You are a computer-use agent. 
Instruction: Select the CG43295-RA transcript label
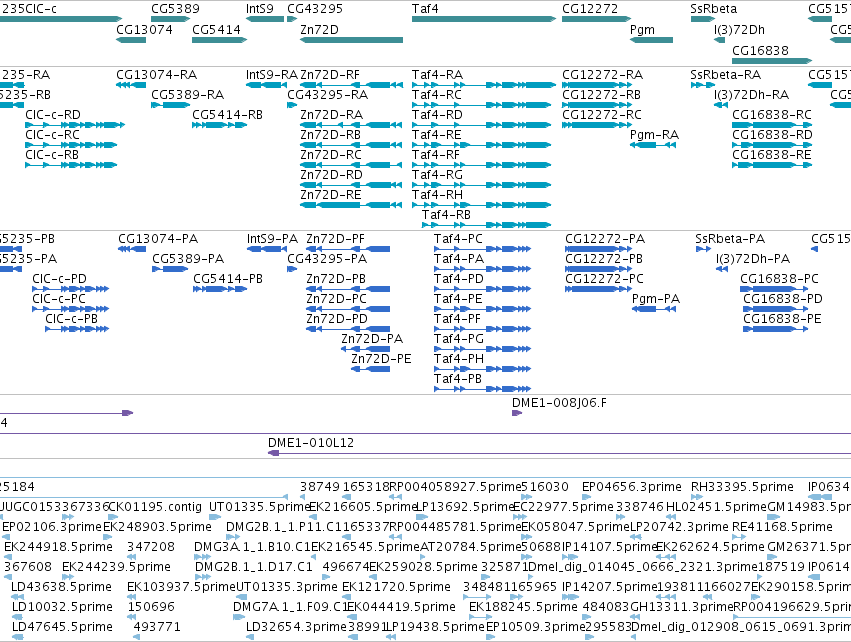pyautogui.click(x=328, y=94)
